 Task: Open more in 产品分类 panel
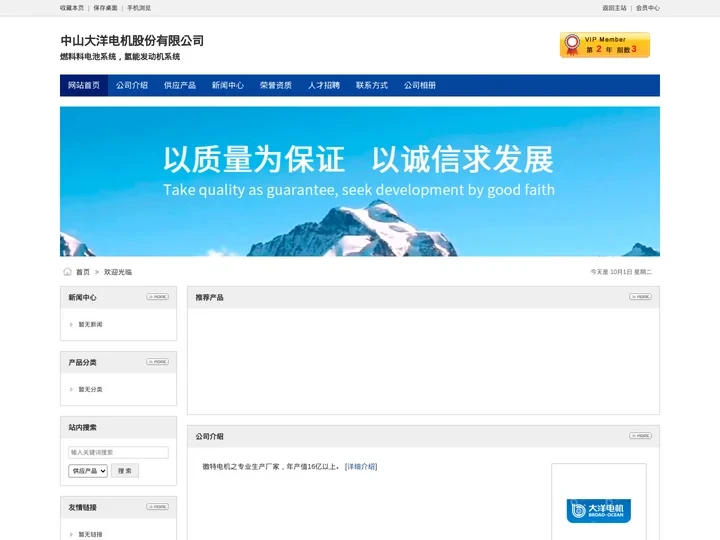(x=158, y=362)
